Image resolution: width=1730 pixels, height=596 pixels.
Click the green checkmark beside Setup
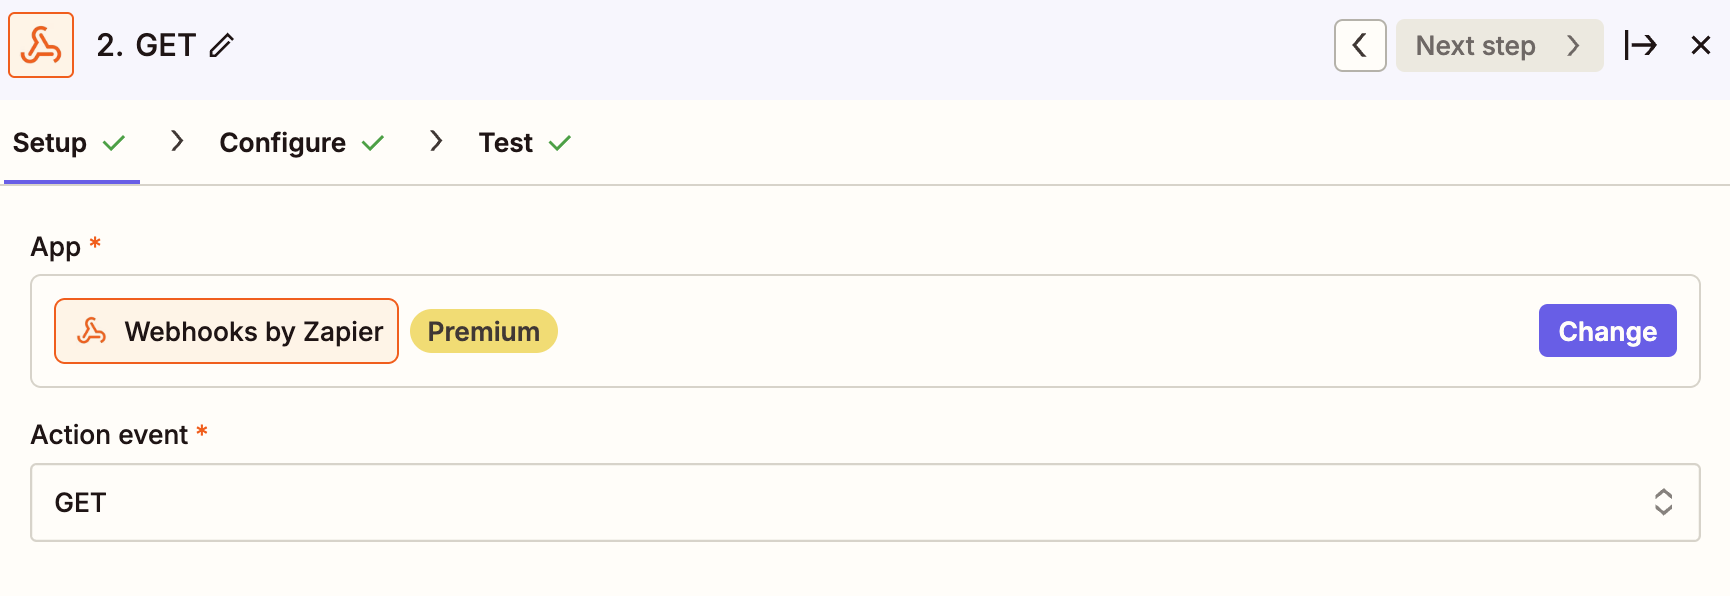coord(114,143)
